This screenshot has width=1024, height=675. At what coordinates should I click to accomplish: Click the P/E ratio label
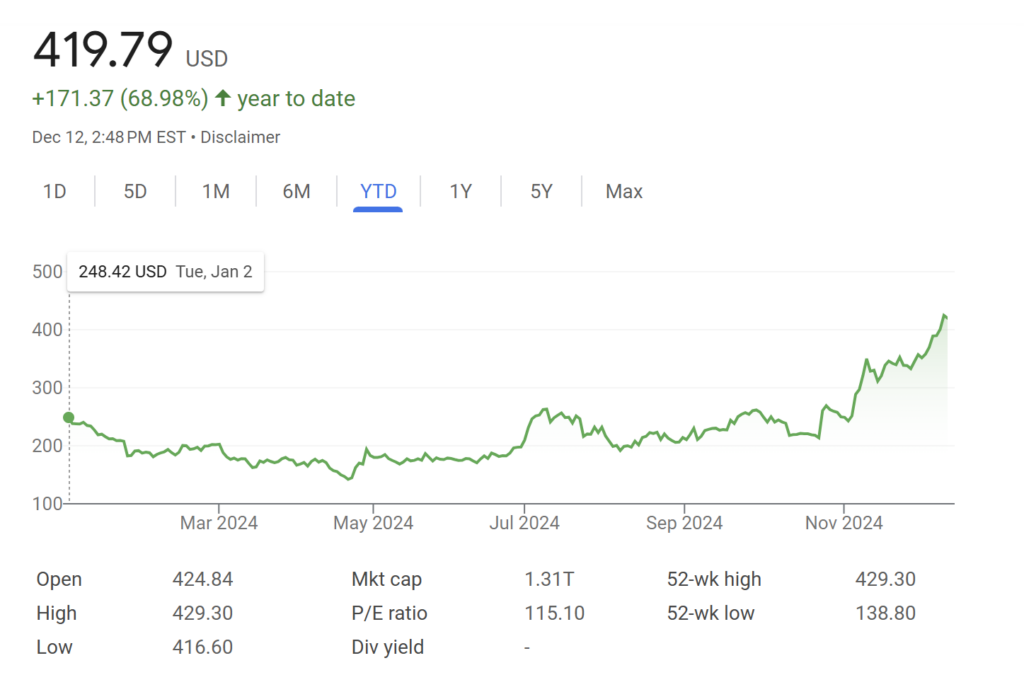[389, 613]
